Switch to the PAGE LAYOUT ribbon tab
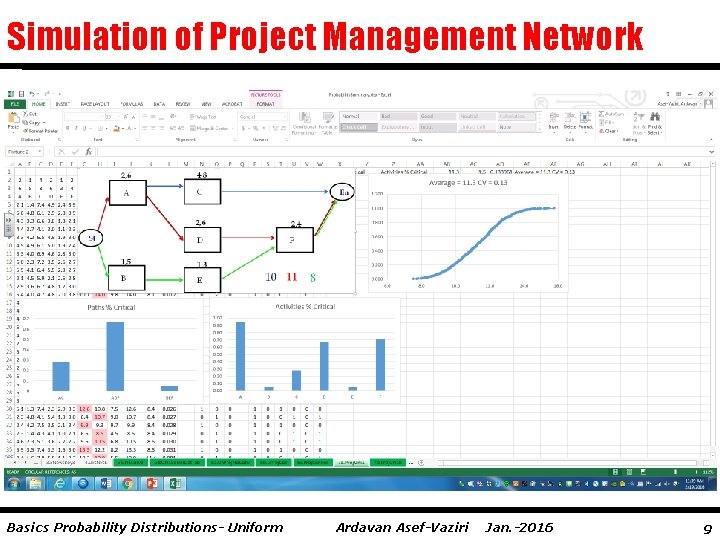Screen dimensions: 720x540 pyautogui.click(x=94, y=104)
